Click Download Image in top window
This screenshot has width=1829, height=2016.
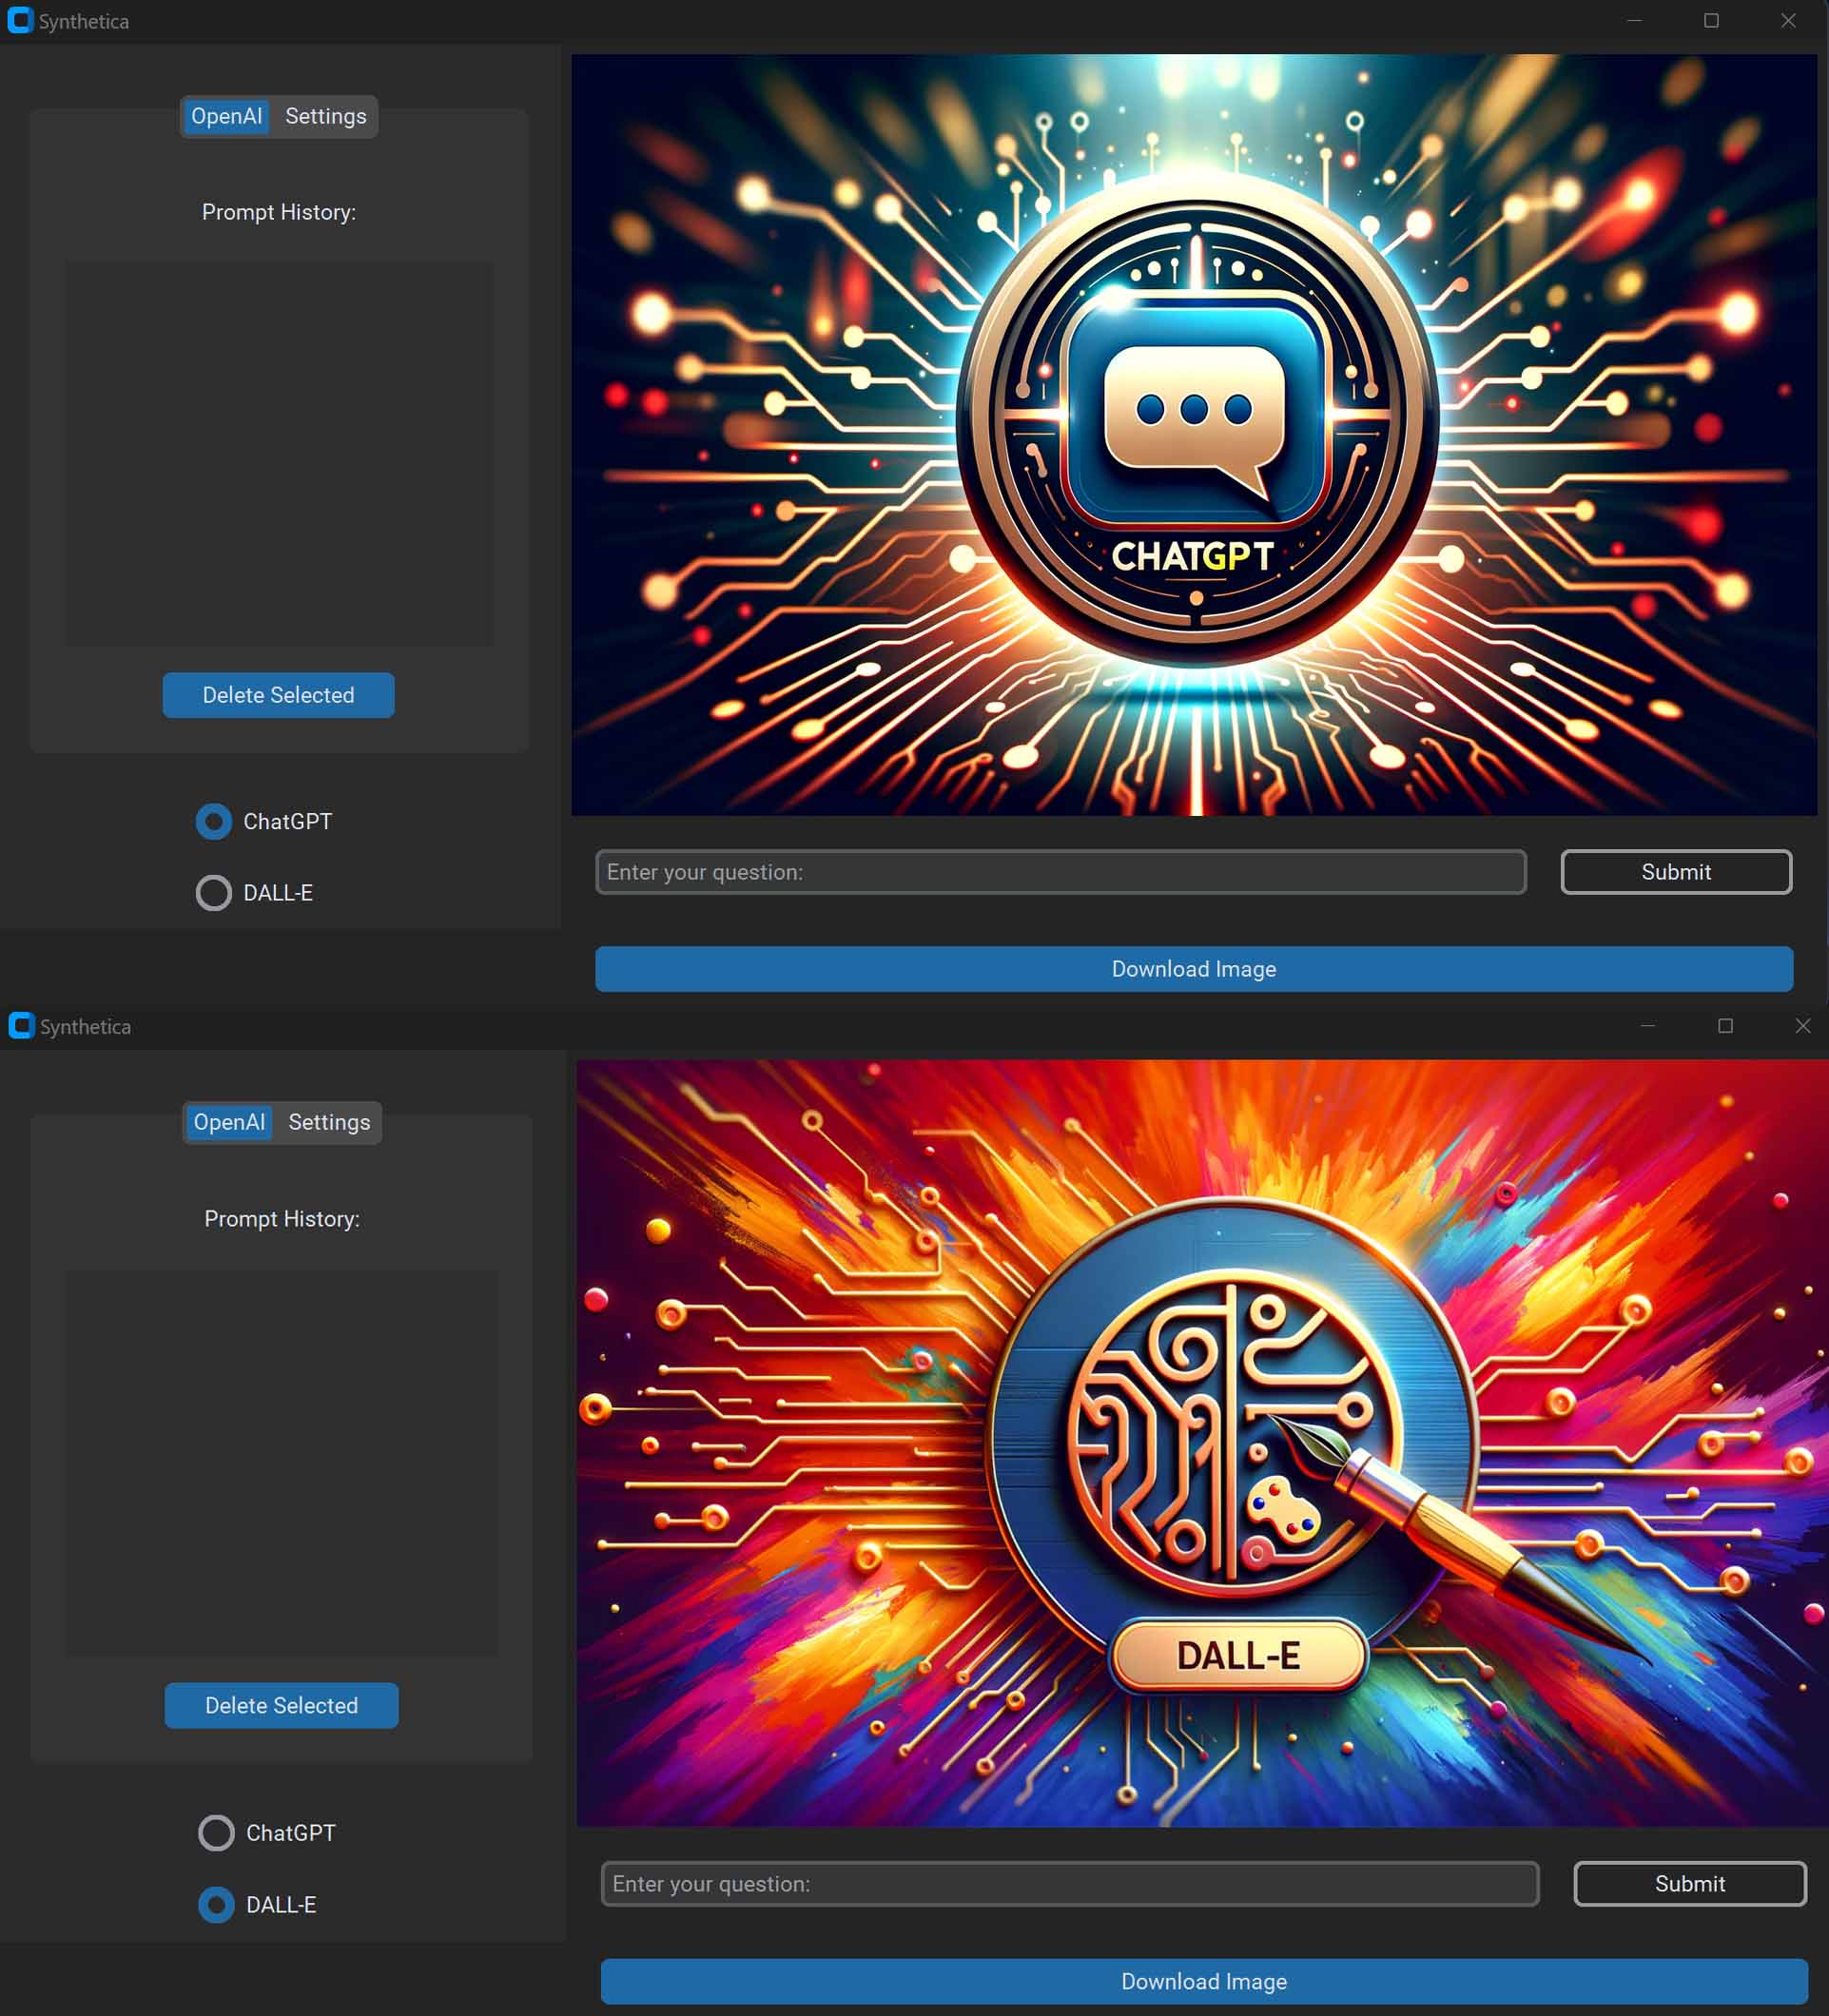1194,969
